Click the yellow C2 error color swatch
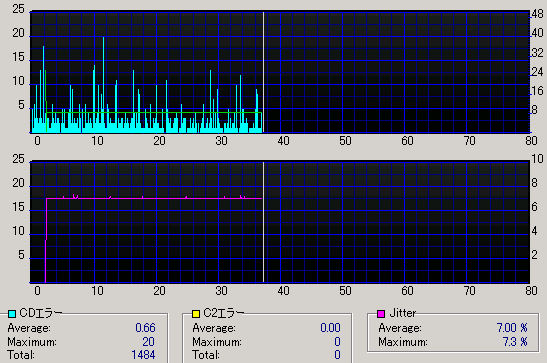The image size is (547, 363). pyautogui.click(x=196, y=314)
